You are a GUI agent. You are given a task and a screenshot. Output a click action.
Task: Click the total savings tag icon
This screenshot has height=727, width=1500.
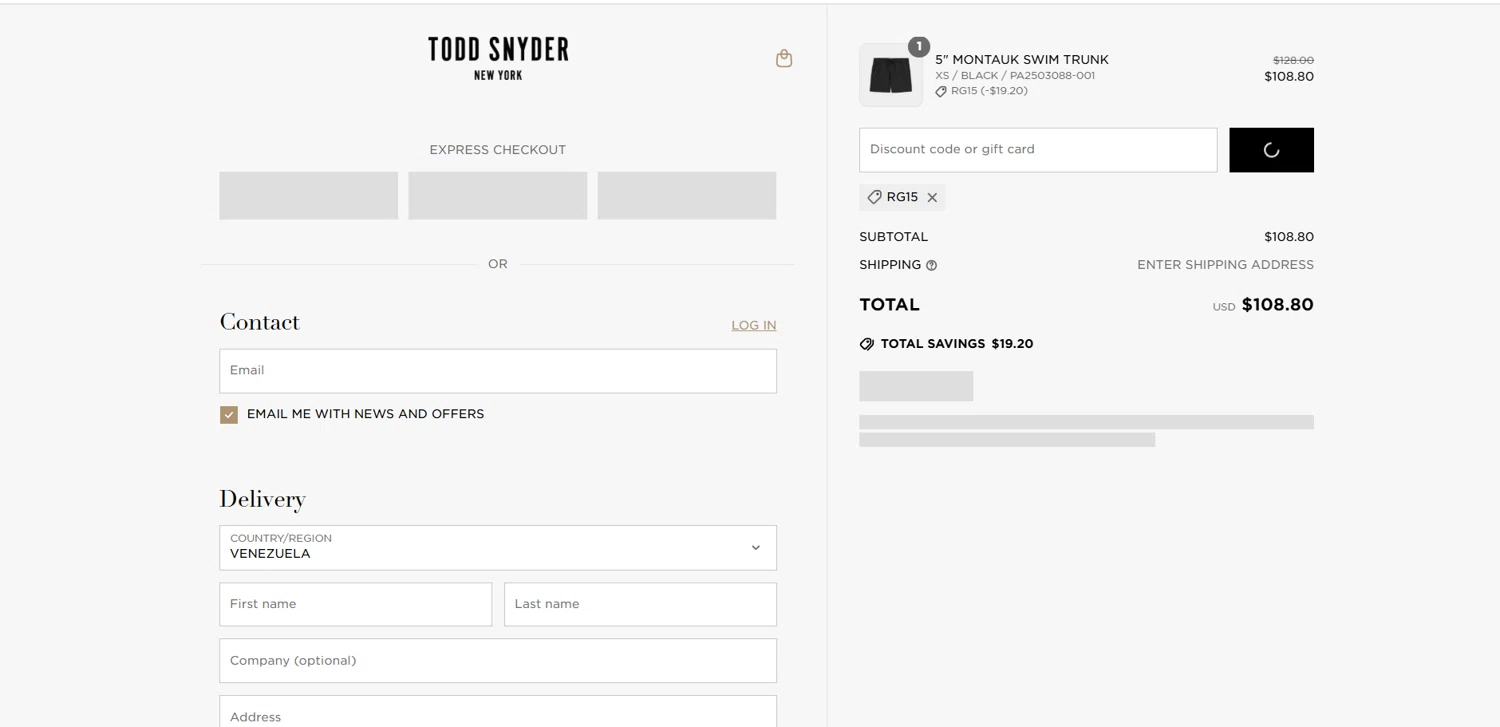tap(867, 344)
